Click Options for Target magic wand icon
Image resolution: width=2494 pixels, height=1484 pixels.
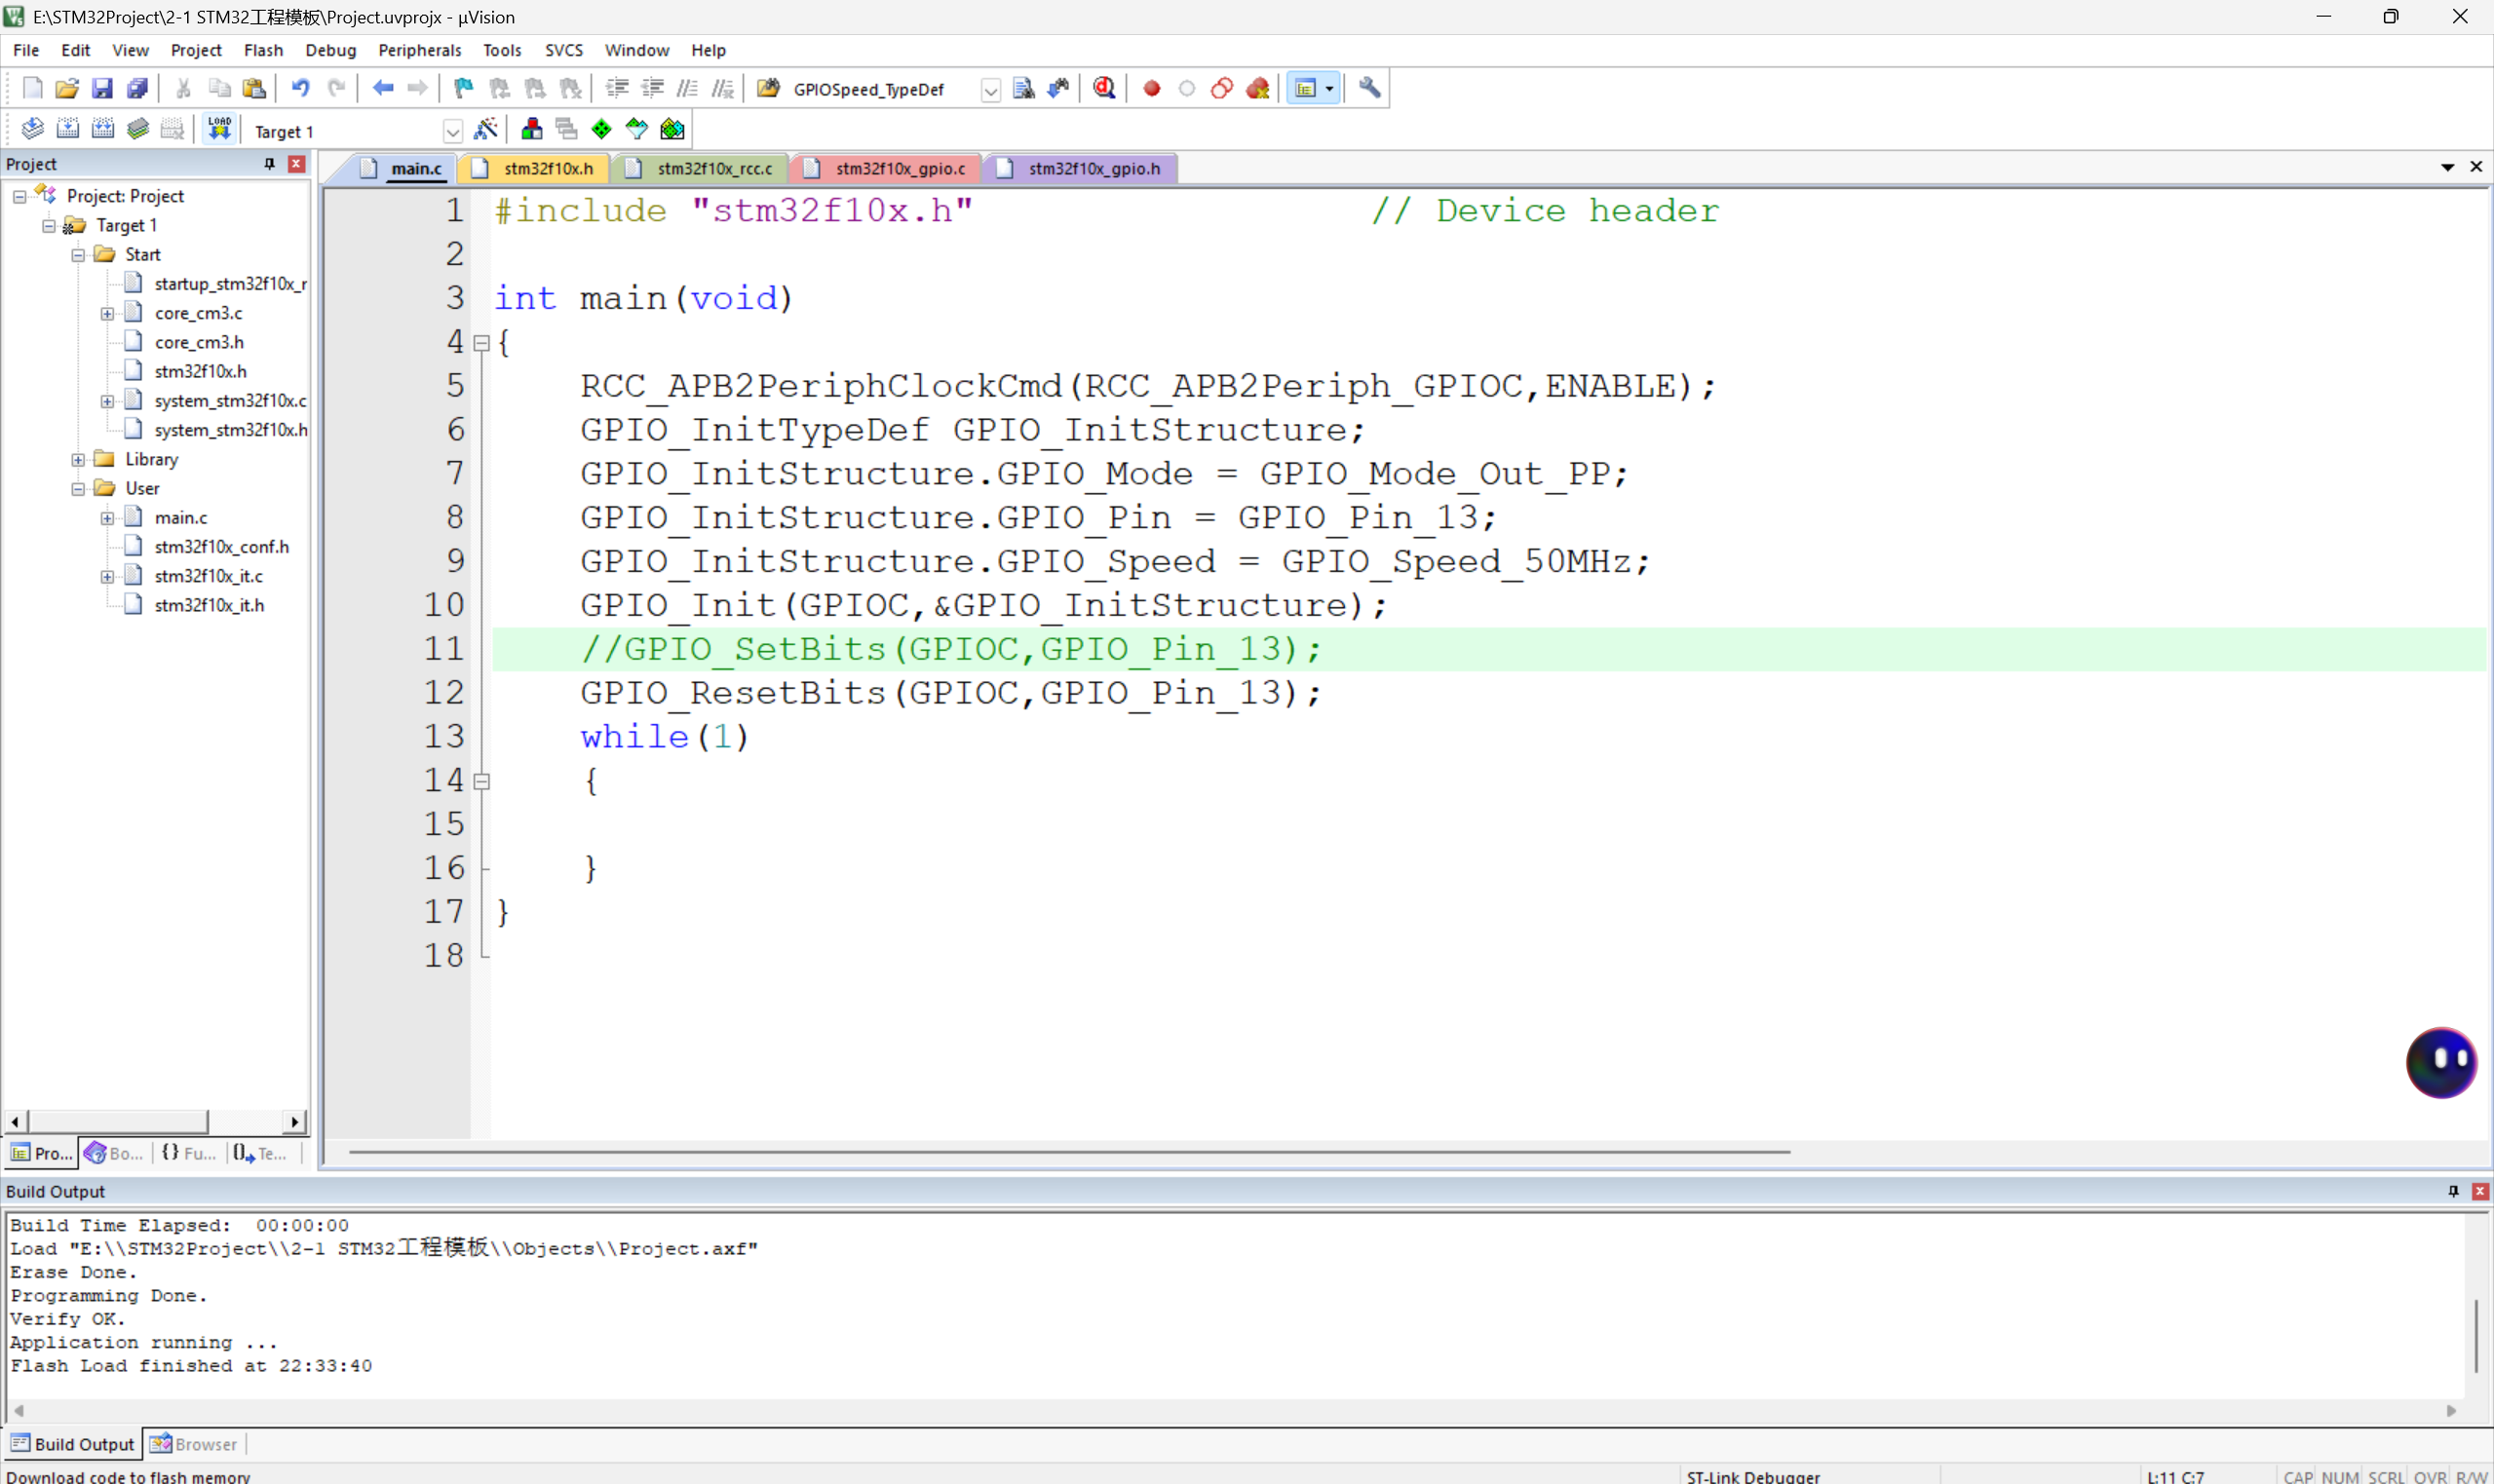(486, 128)
